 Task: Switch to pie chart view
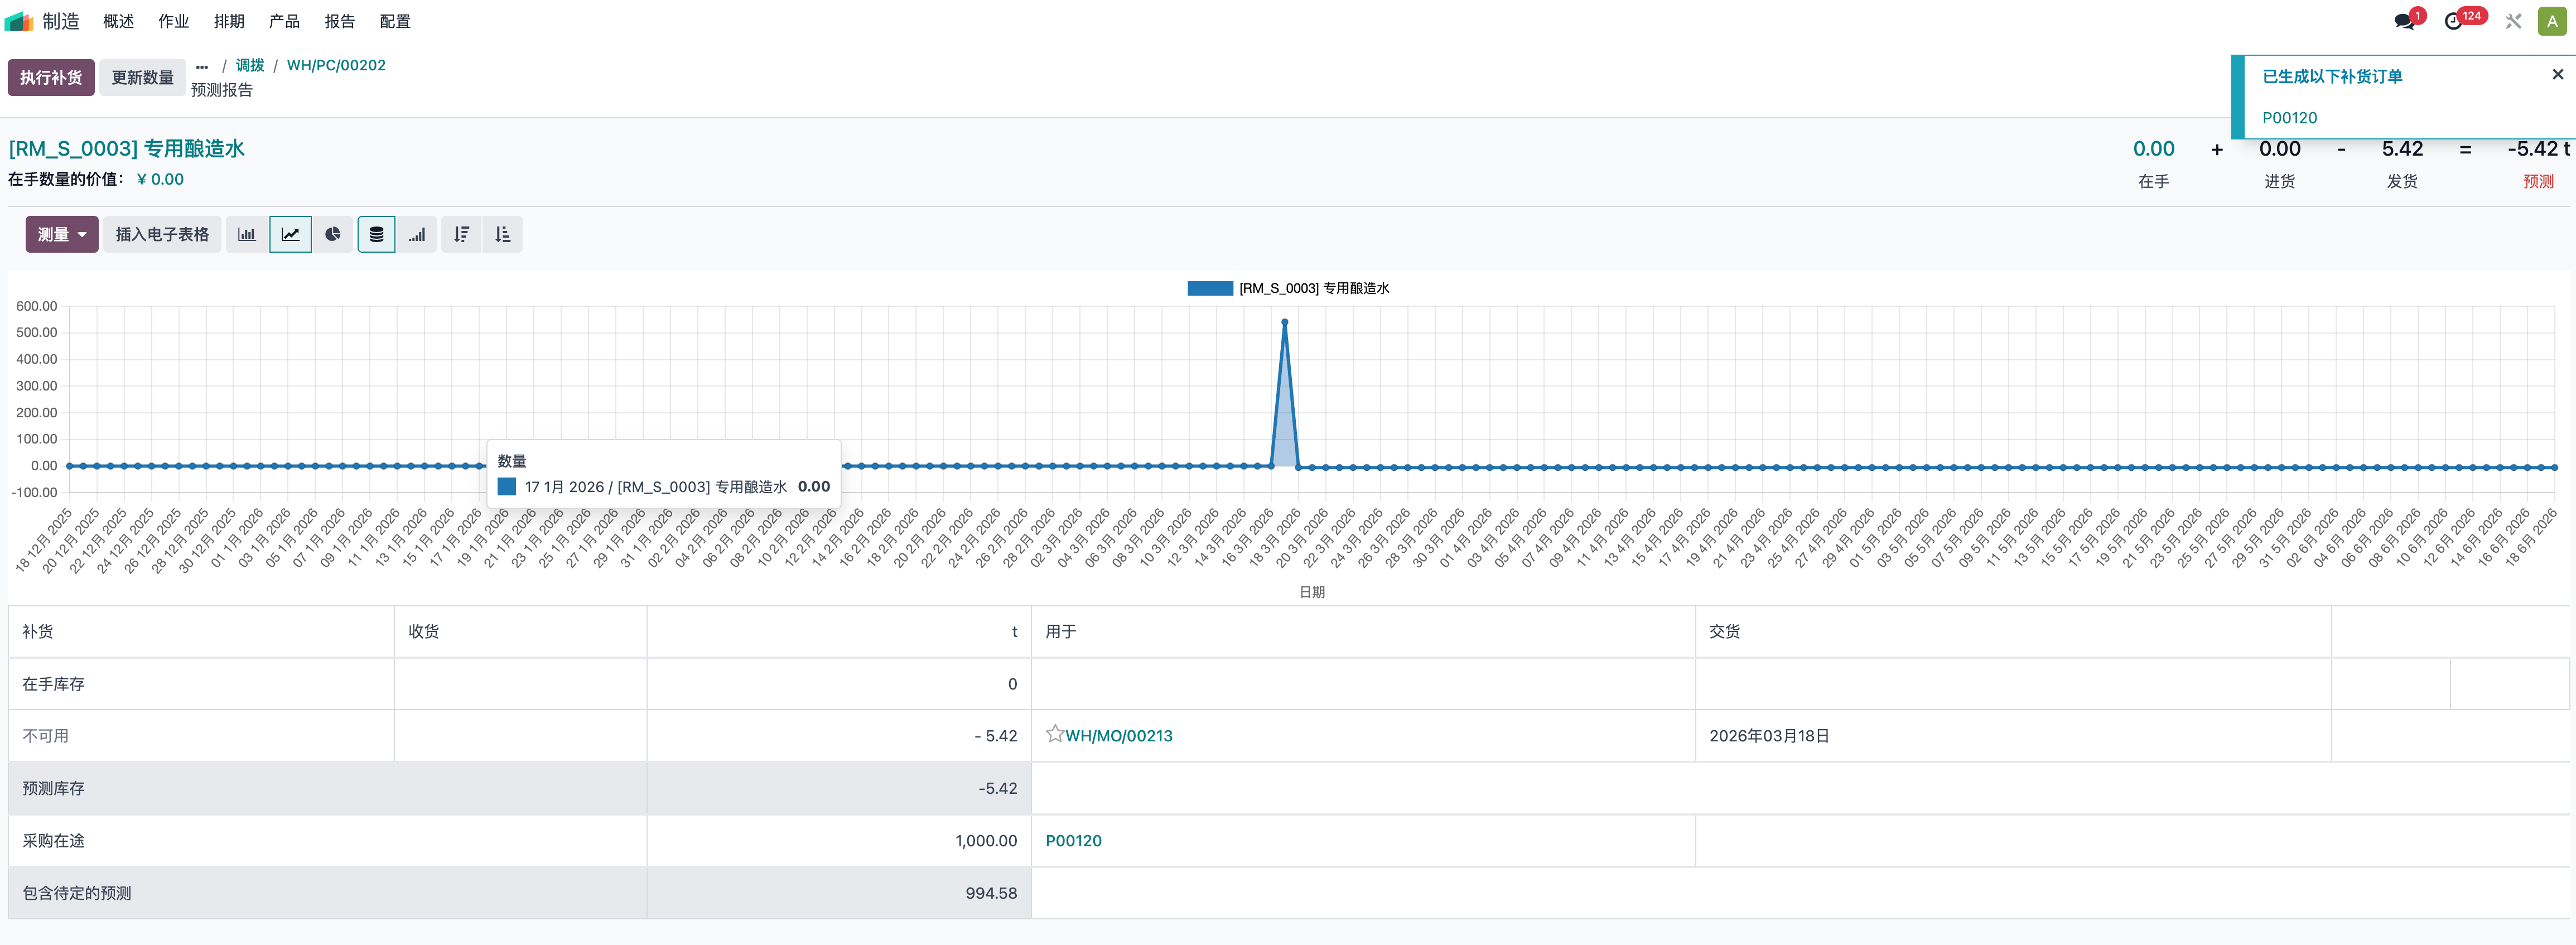click(333, 234)
